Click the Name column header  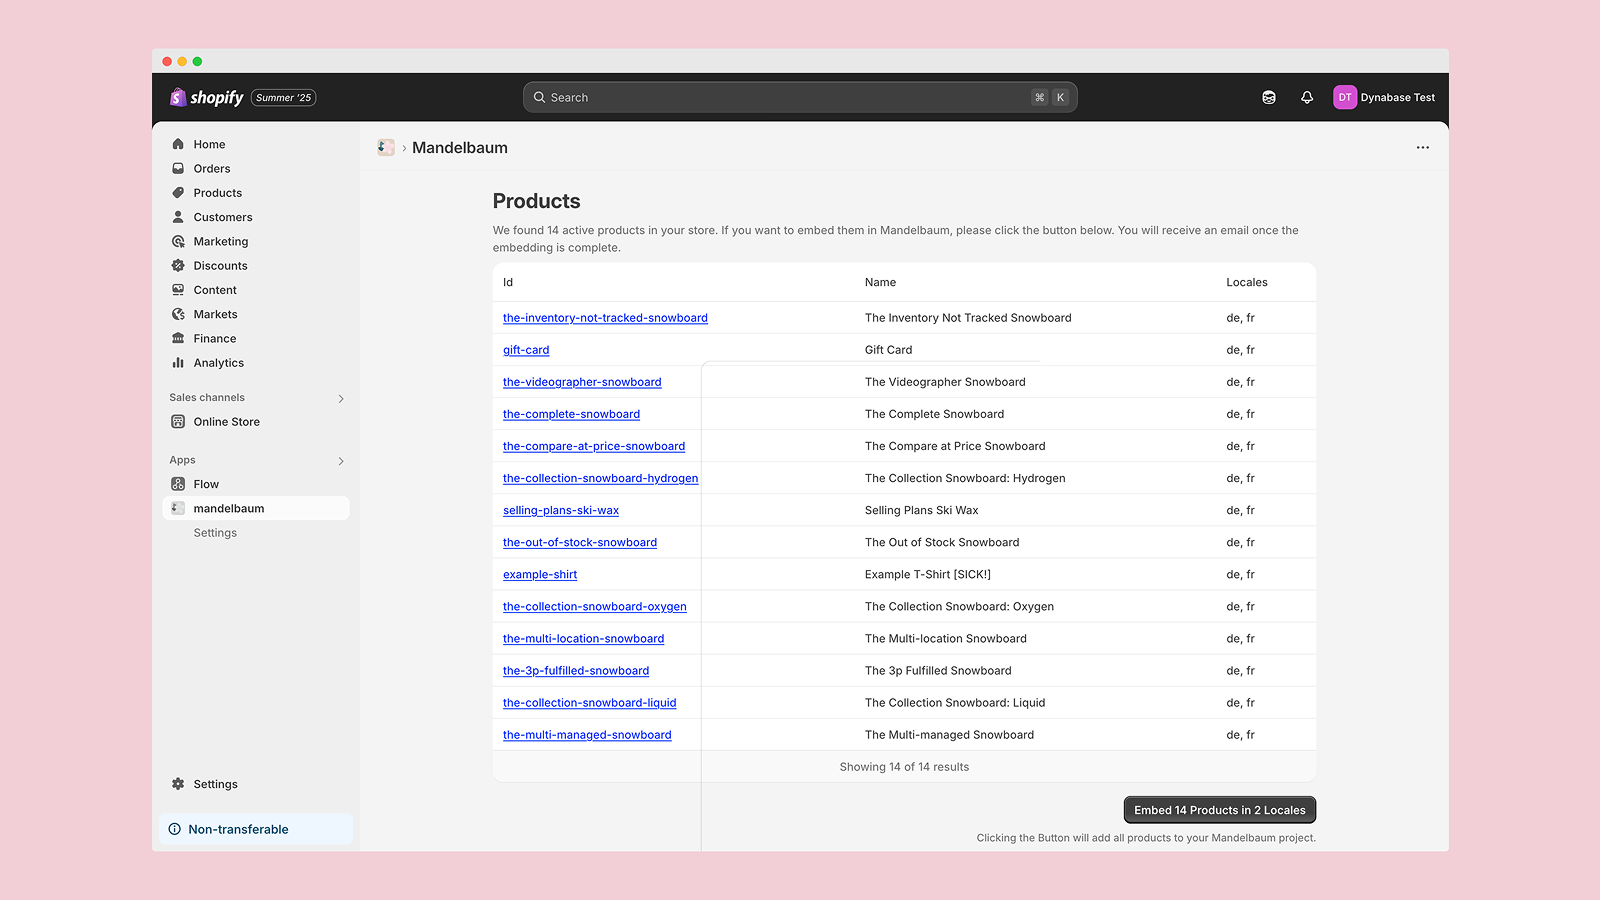[880, 282]
